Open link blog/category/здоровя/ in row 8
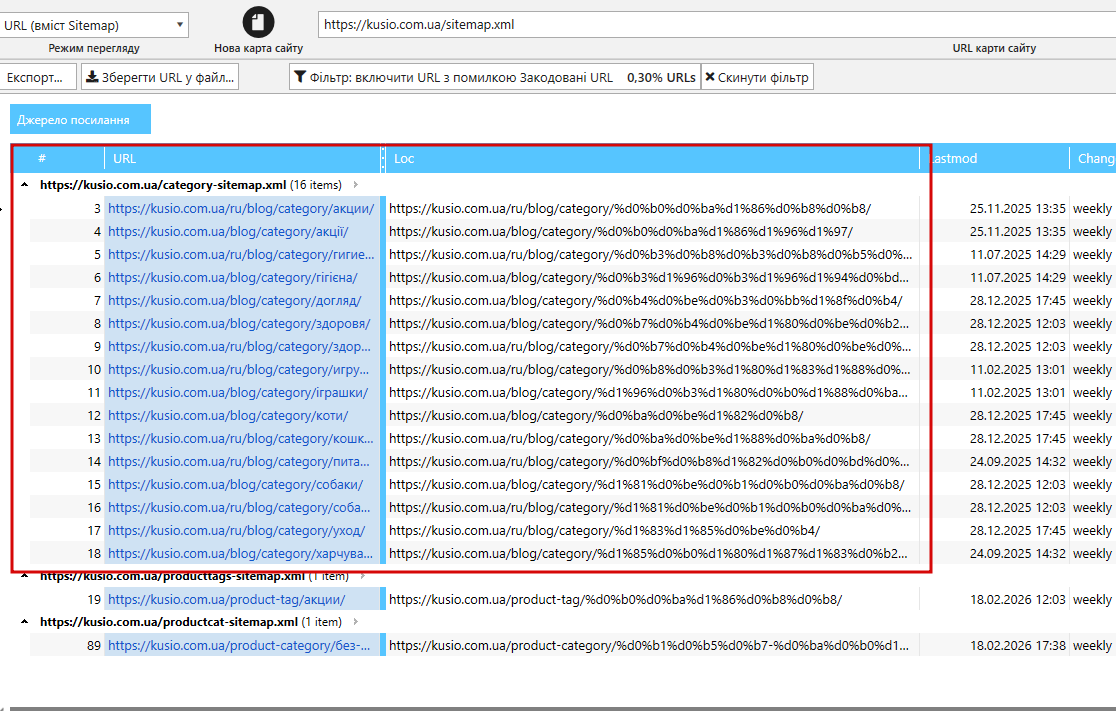1116x711 pixels. click(x=239, y=323)
